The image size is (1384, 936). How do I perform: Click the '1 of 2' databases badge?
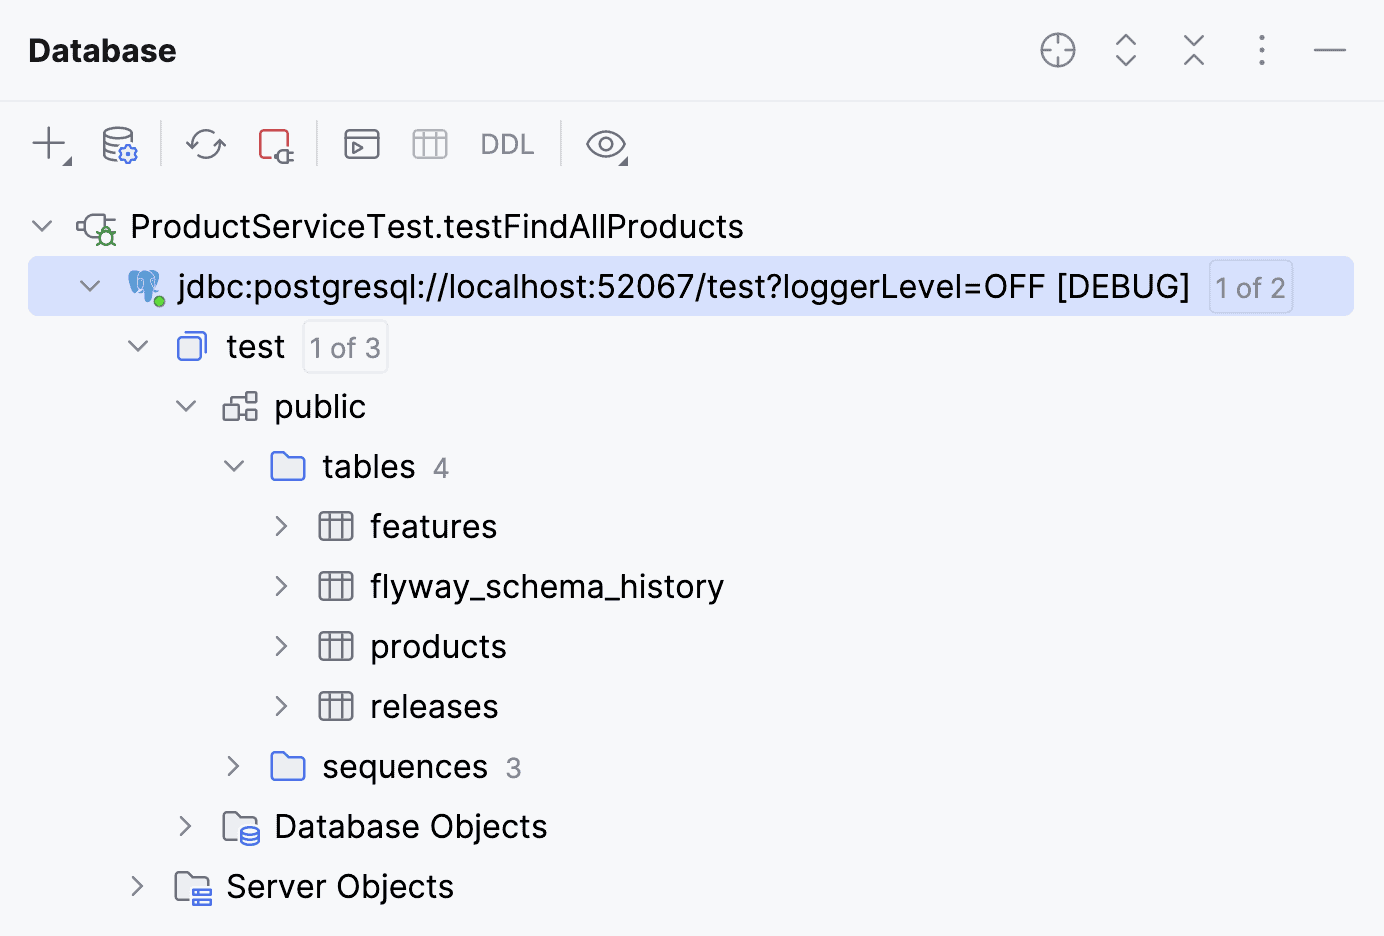click(x=1250, y=287)
